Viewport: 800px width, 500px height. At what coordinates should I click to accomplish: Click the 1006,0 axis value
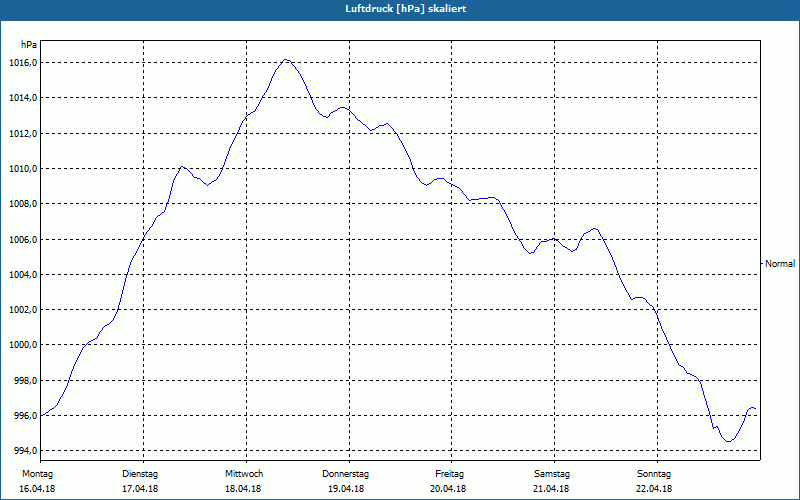coord(22,239)
